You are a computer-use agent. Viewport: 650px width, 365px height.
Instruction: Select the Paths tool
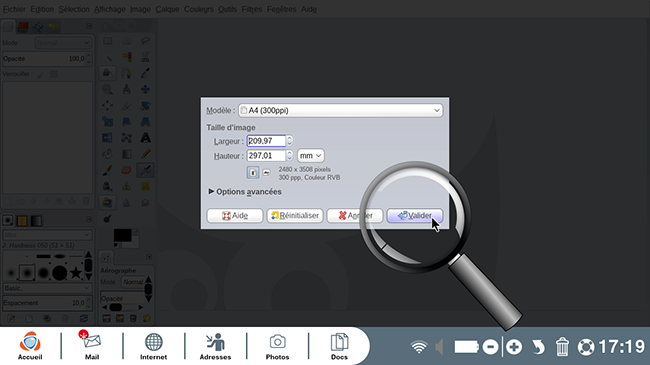coord(126,73)
